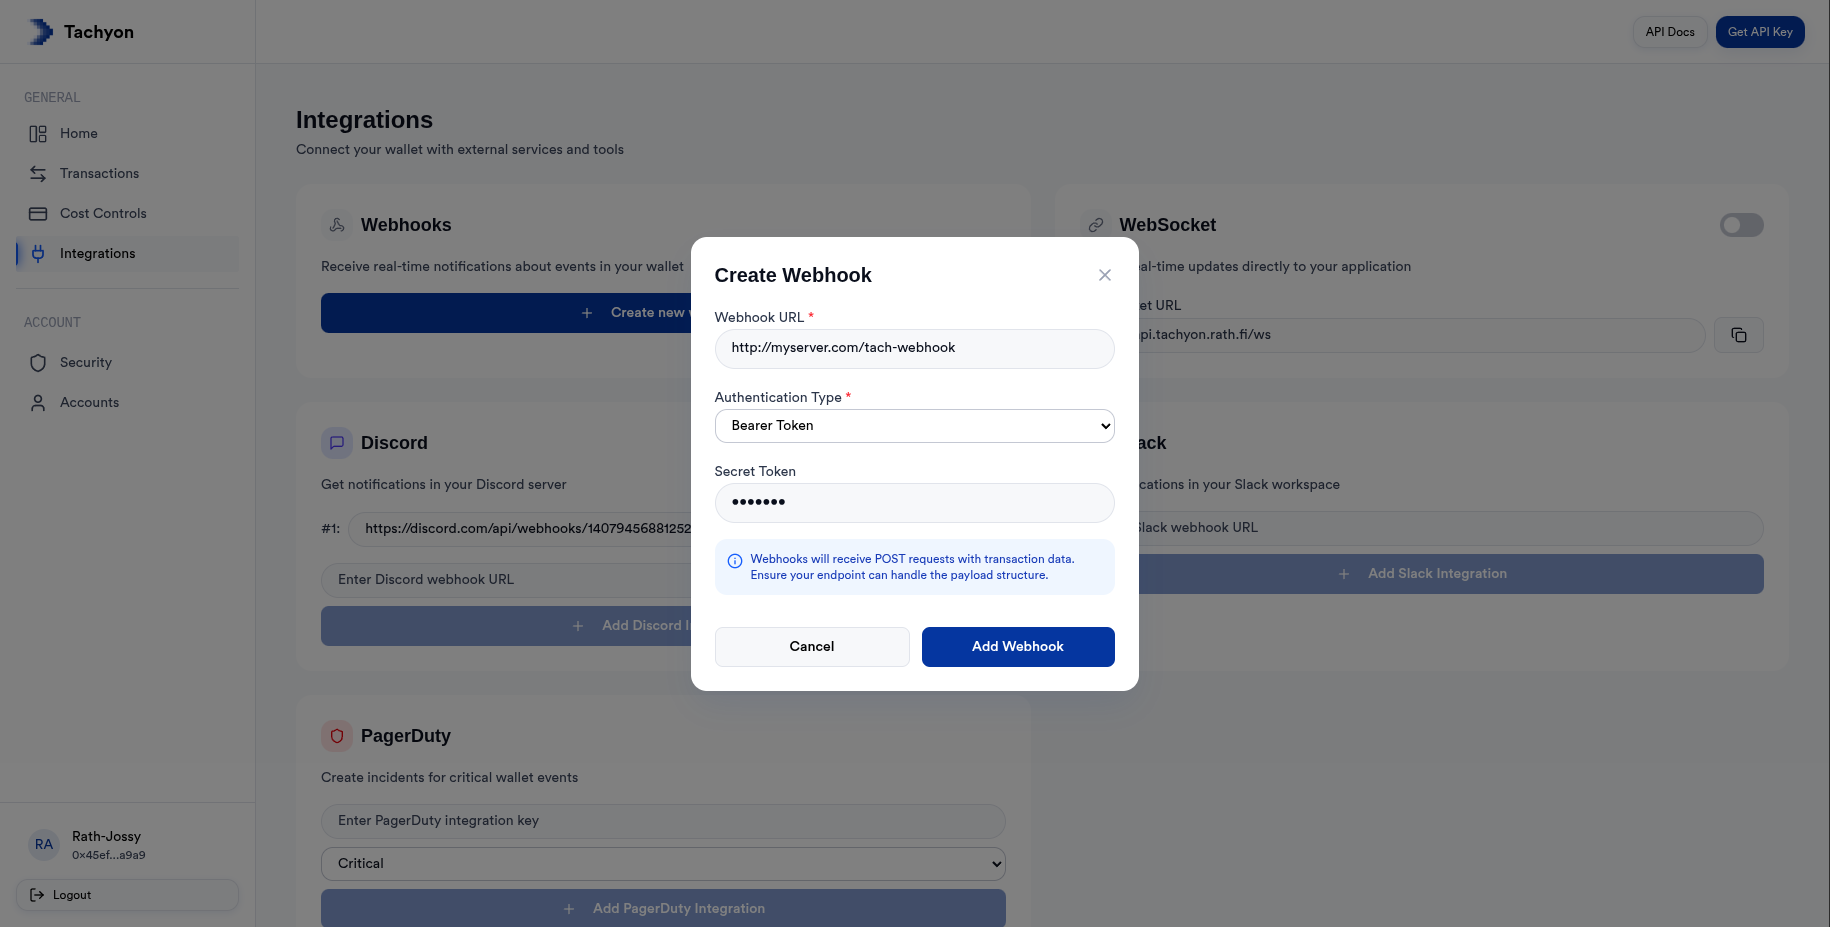
Task: Open the Authentication Type dropdown
Action: pyautogui.click(x=913, y=425)
